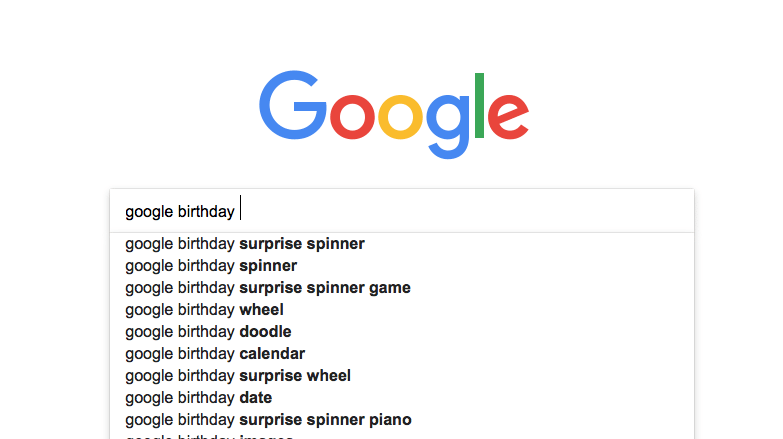Image resolution: width=783 pixels, height=439 pixels.
Task: Click the search input containing 'google birthday'
Action: (x=402, y=211)
